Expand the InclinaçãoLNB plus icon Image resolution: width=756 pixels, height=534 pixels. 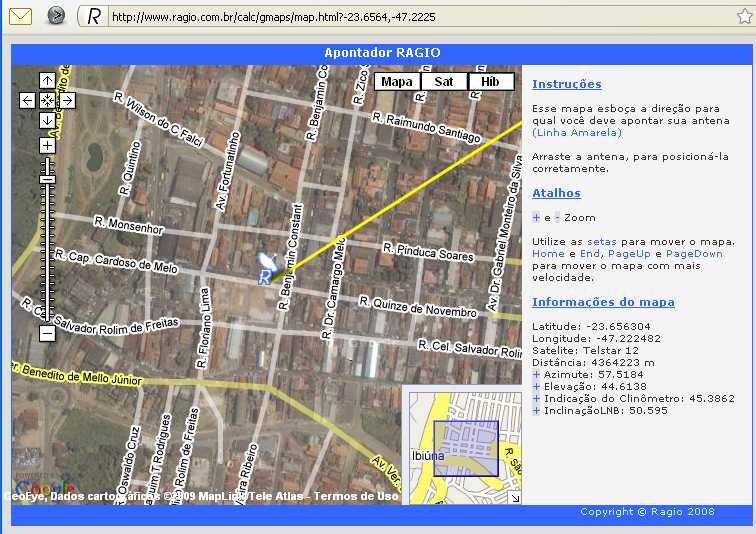(536, 411)
